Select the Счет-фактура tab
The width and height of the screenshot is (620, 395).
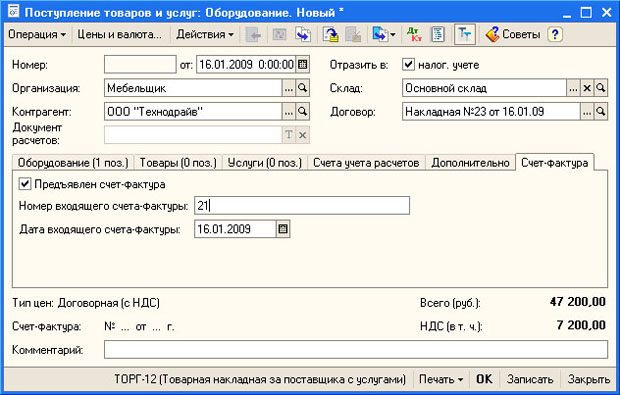(555, 163)
